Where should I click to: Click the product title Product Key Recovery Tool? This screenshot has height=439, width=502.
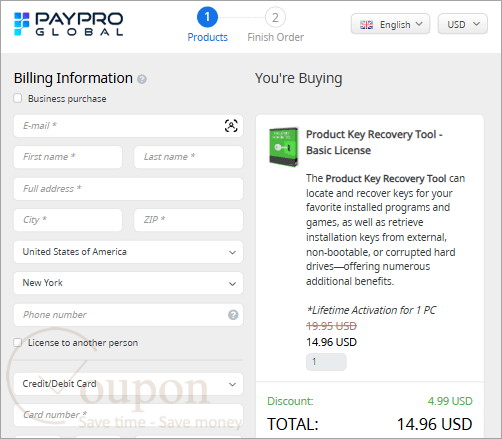[374, 142]
